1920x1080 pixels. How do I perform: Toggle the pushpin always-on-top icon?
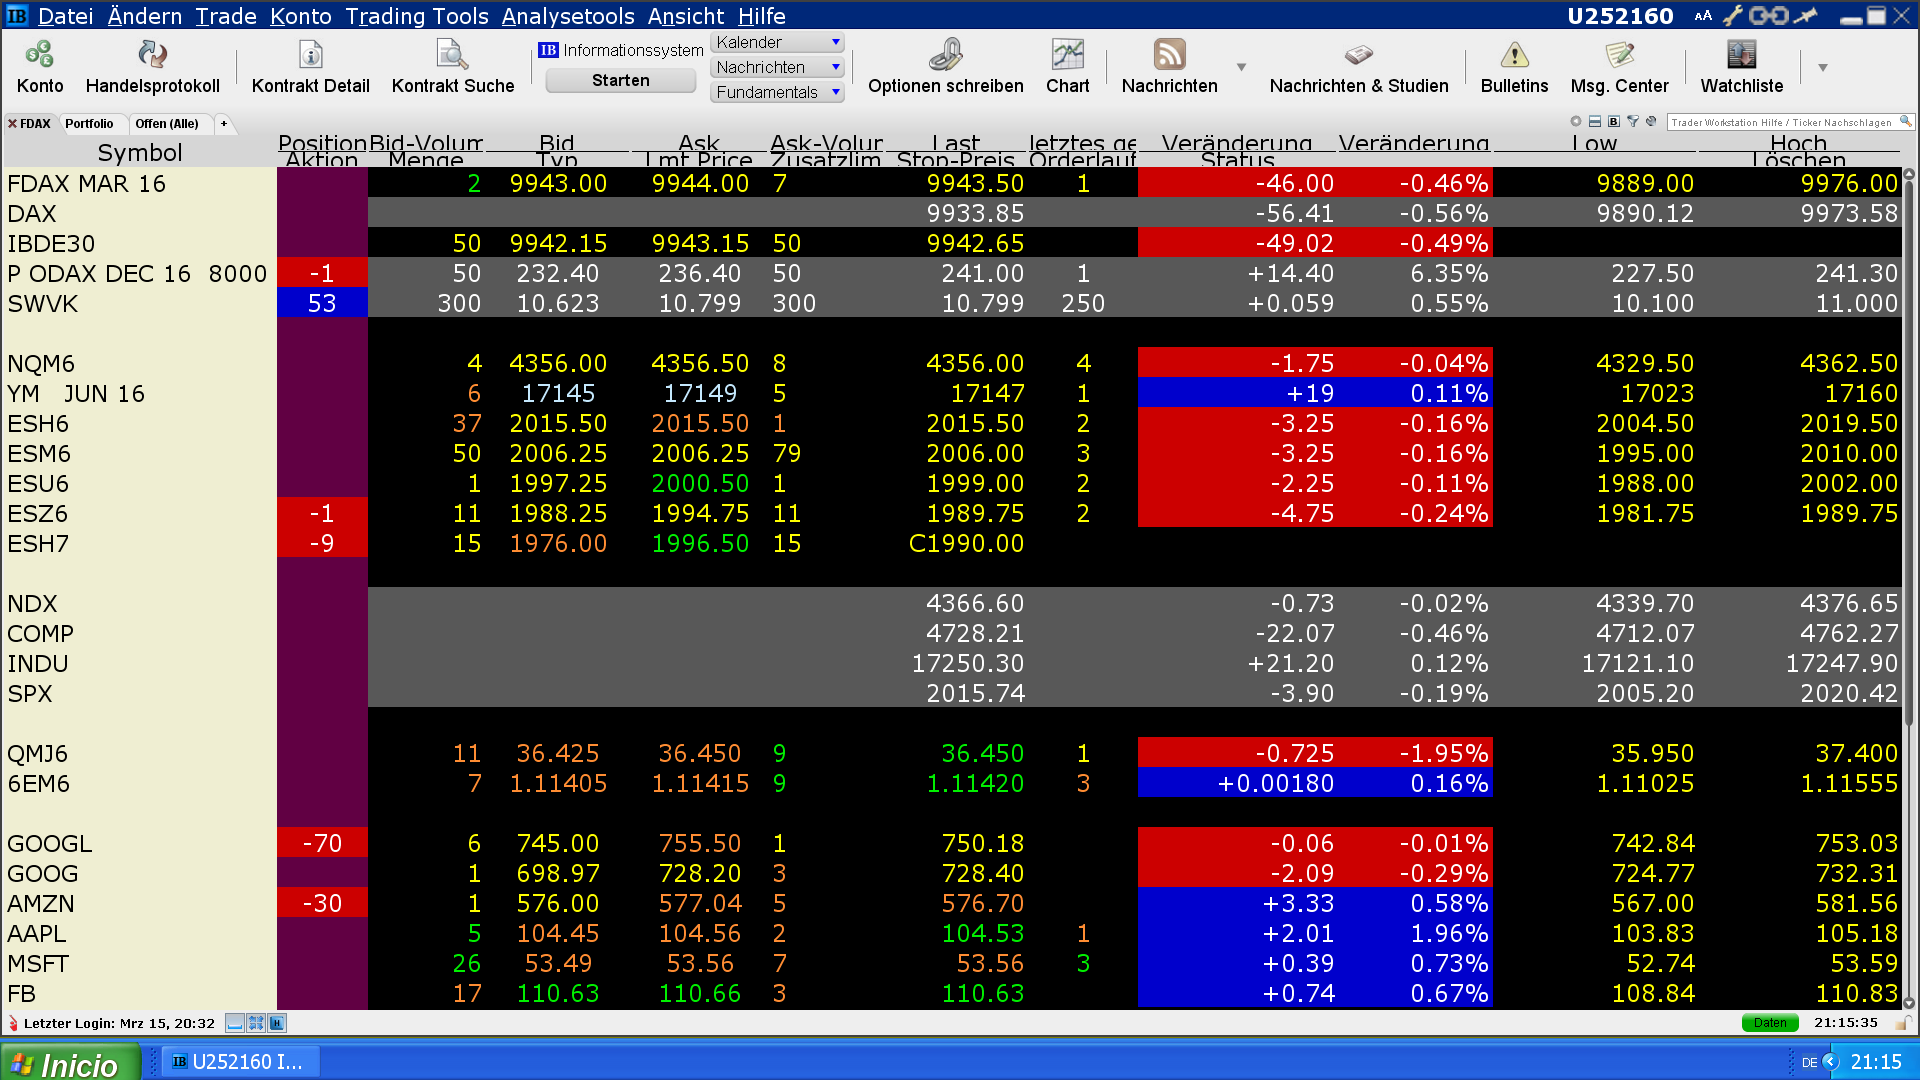pos(1805,16)
